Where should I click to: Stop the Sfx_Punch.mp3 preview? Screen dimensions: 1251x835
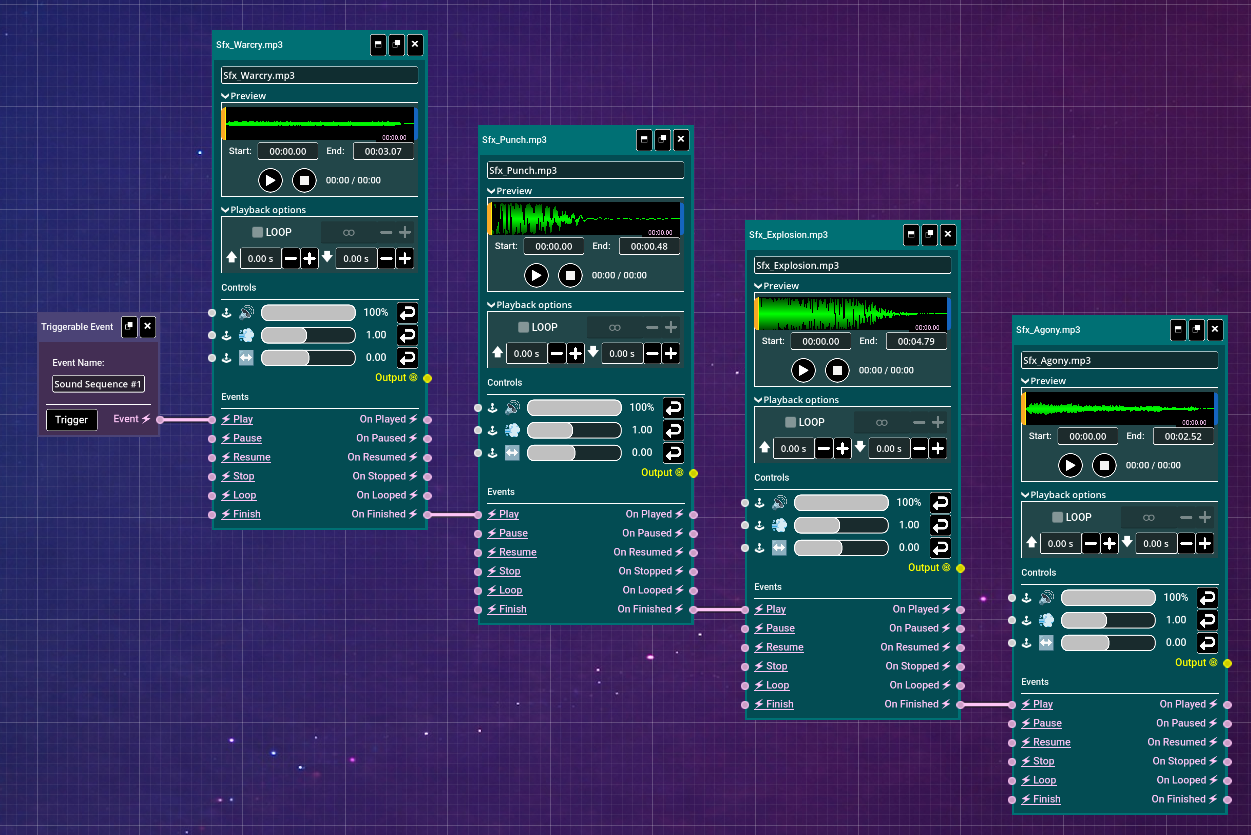(570, 275)
